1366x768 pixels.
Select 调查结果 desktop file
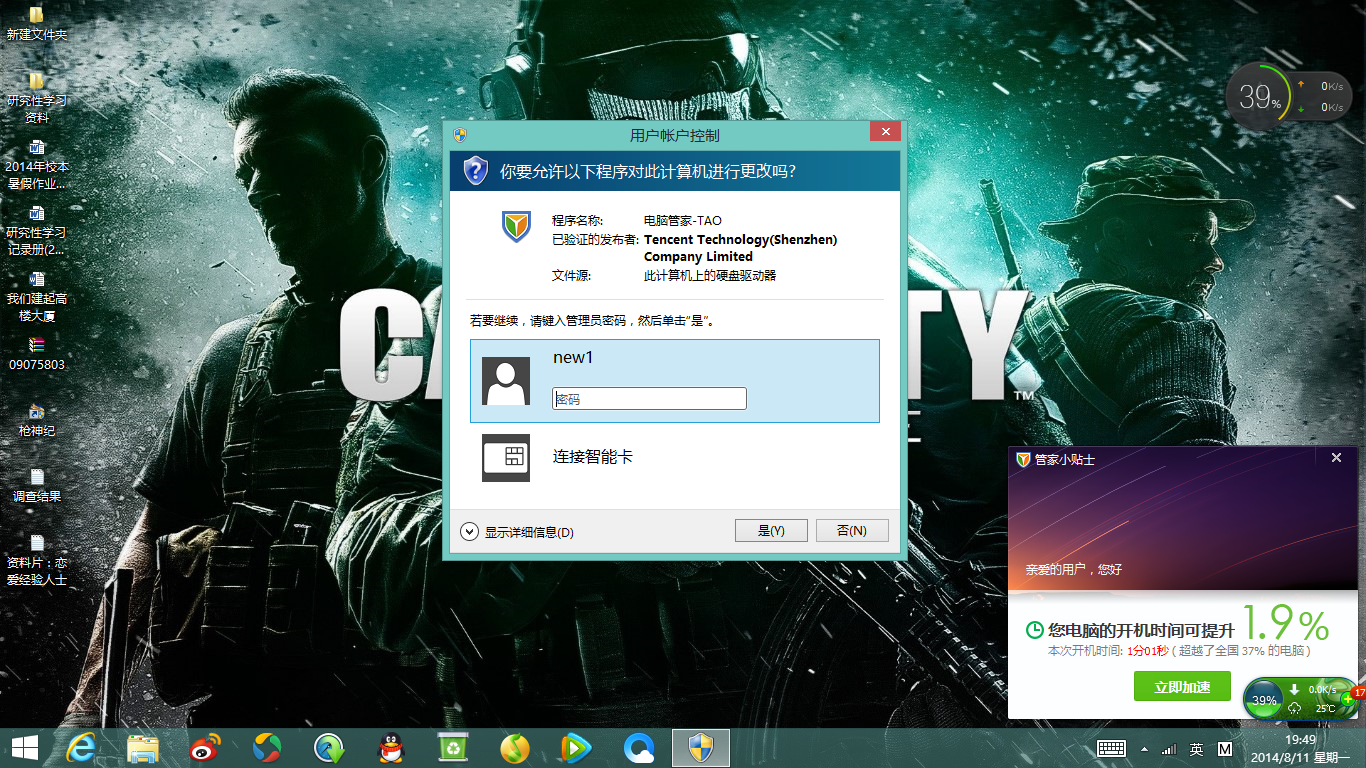[37, 485]
